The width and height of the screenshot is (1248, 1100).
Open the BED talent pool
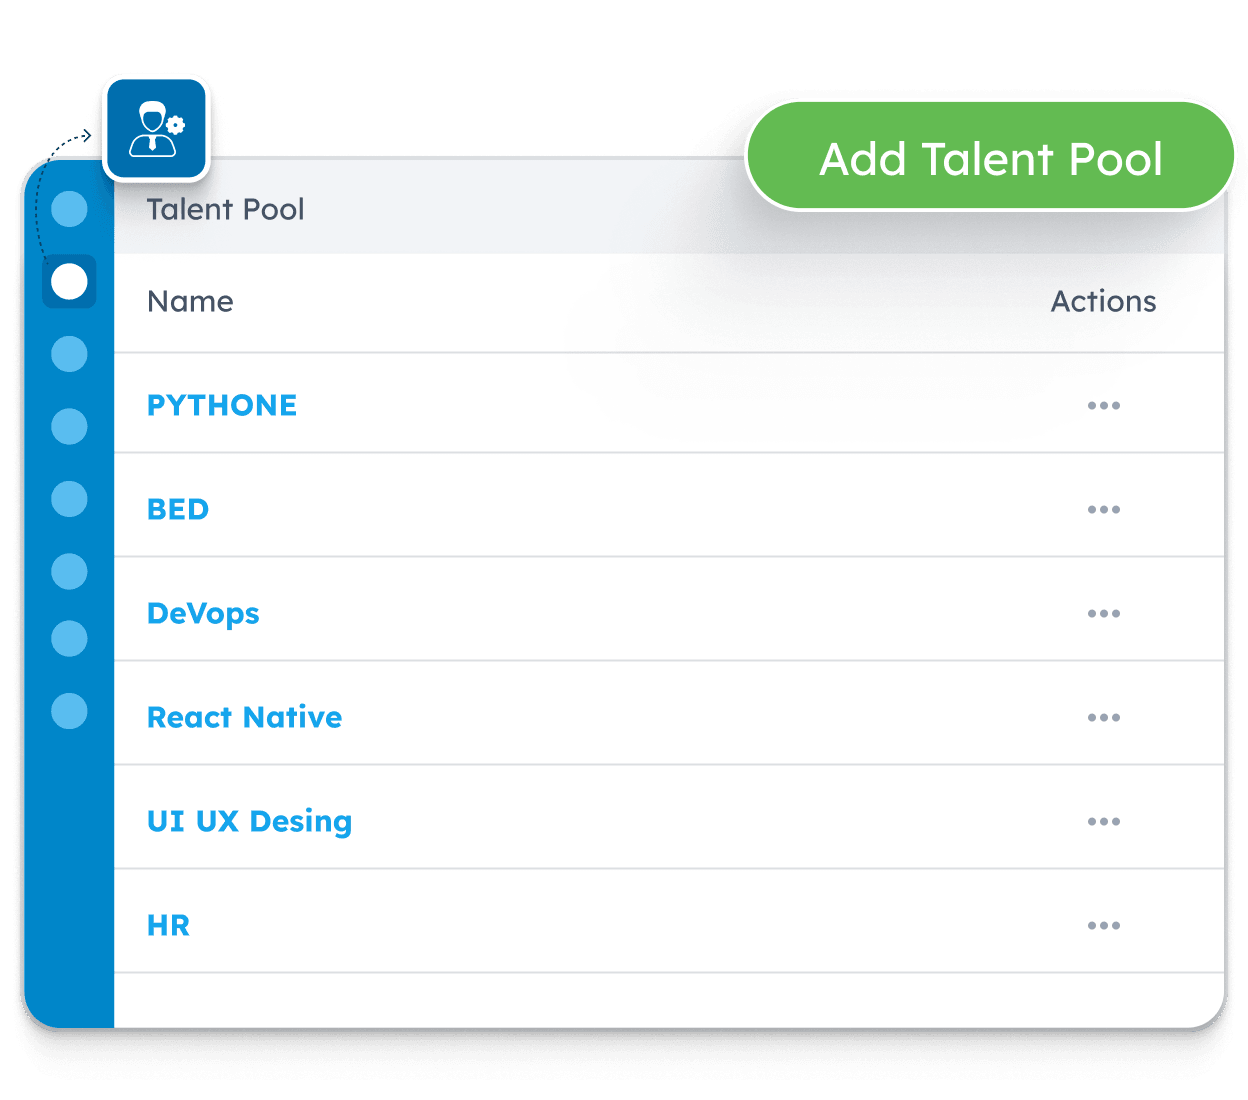[x=178, y=510]
